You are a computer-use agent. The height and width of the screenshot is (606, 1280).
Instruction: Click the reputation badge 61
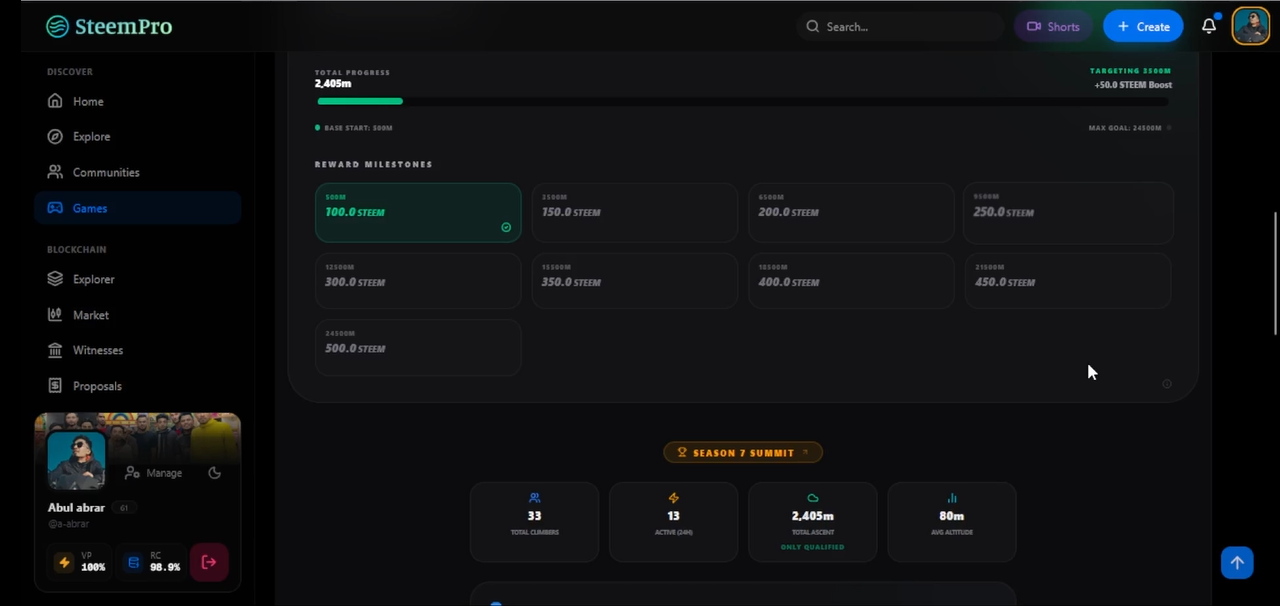[x=124, y=508]
